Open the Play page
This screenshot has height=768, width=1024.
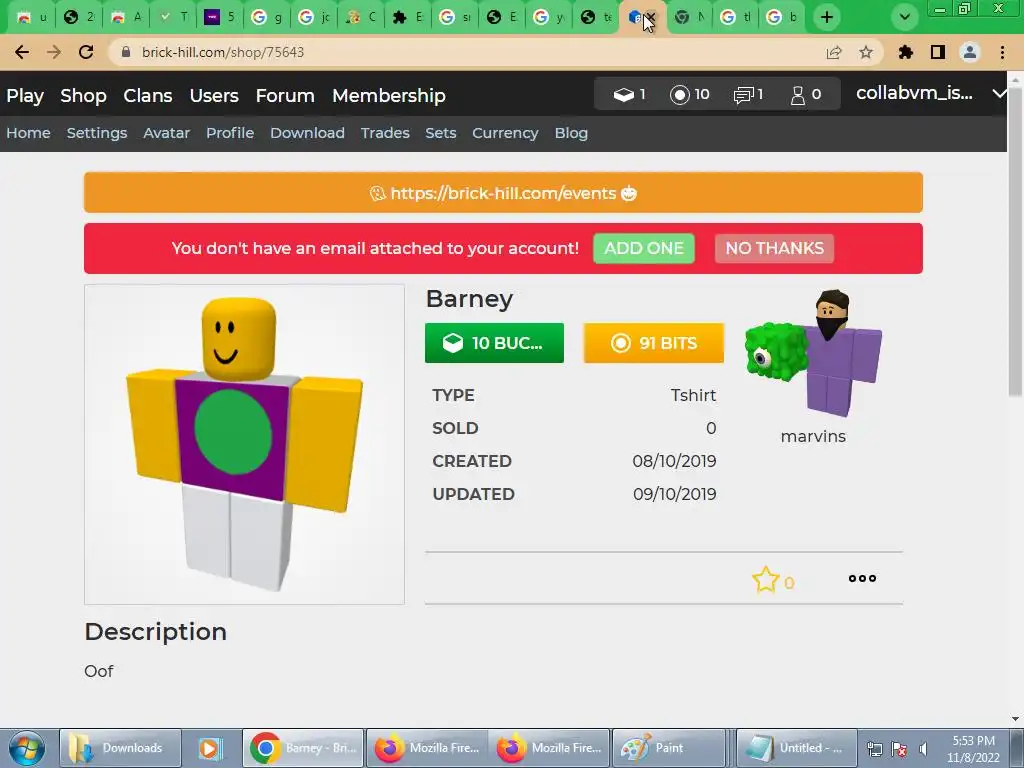pyautogui.click(x=25, y=95)
